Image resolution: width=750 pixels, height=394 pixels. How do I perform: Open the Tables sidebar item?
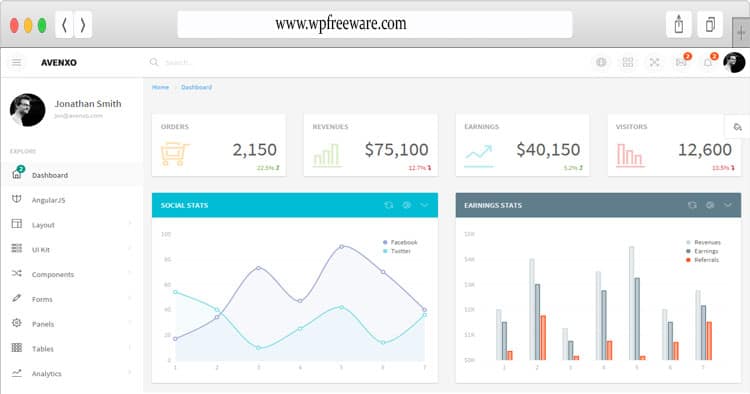[x=72, y=349]
